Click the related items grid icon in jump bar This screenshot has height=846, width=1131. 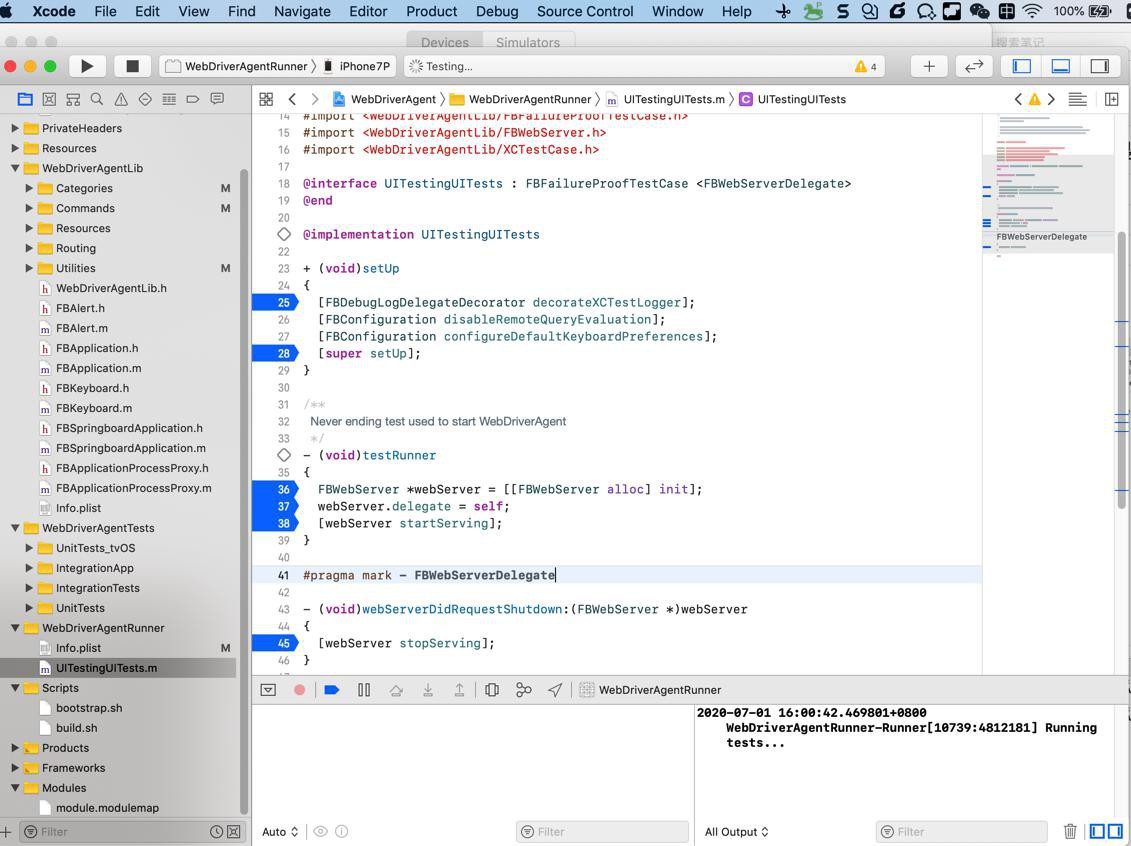click(x=266, y=100)
